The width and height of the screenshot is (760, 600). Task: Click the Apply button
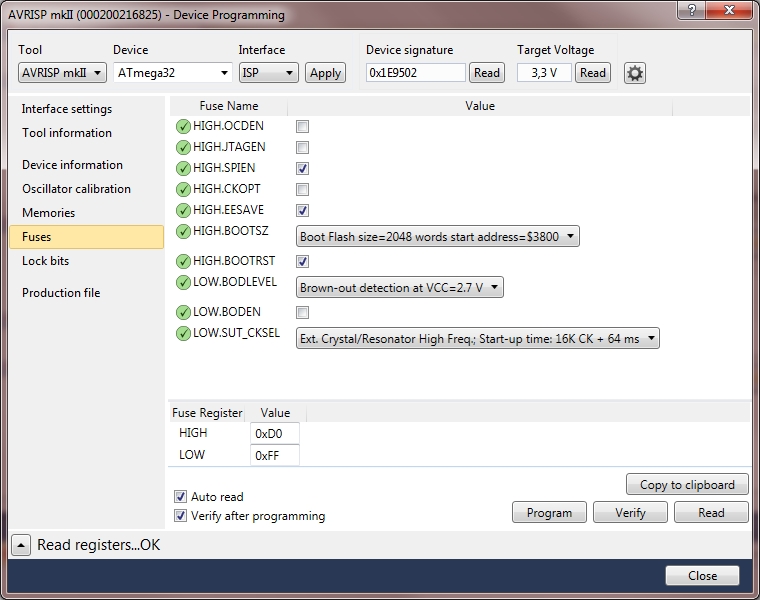(325, 73)
